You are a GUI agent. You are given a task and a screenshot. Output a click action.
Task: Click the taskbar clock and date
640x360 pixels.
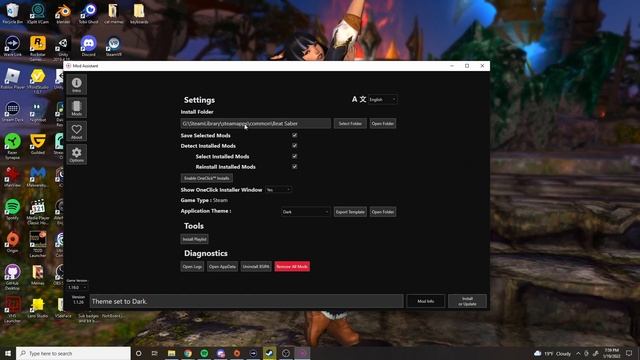[x=611, y=353]
